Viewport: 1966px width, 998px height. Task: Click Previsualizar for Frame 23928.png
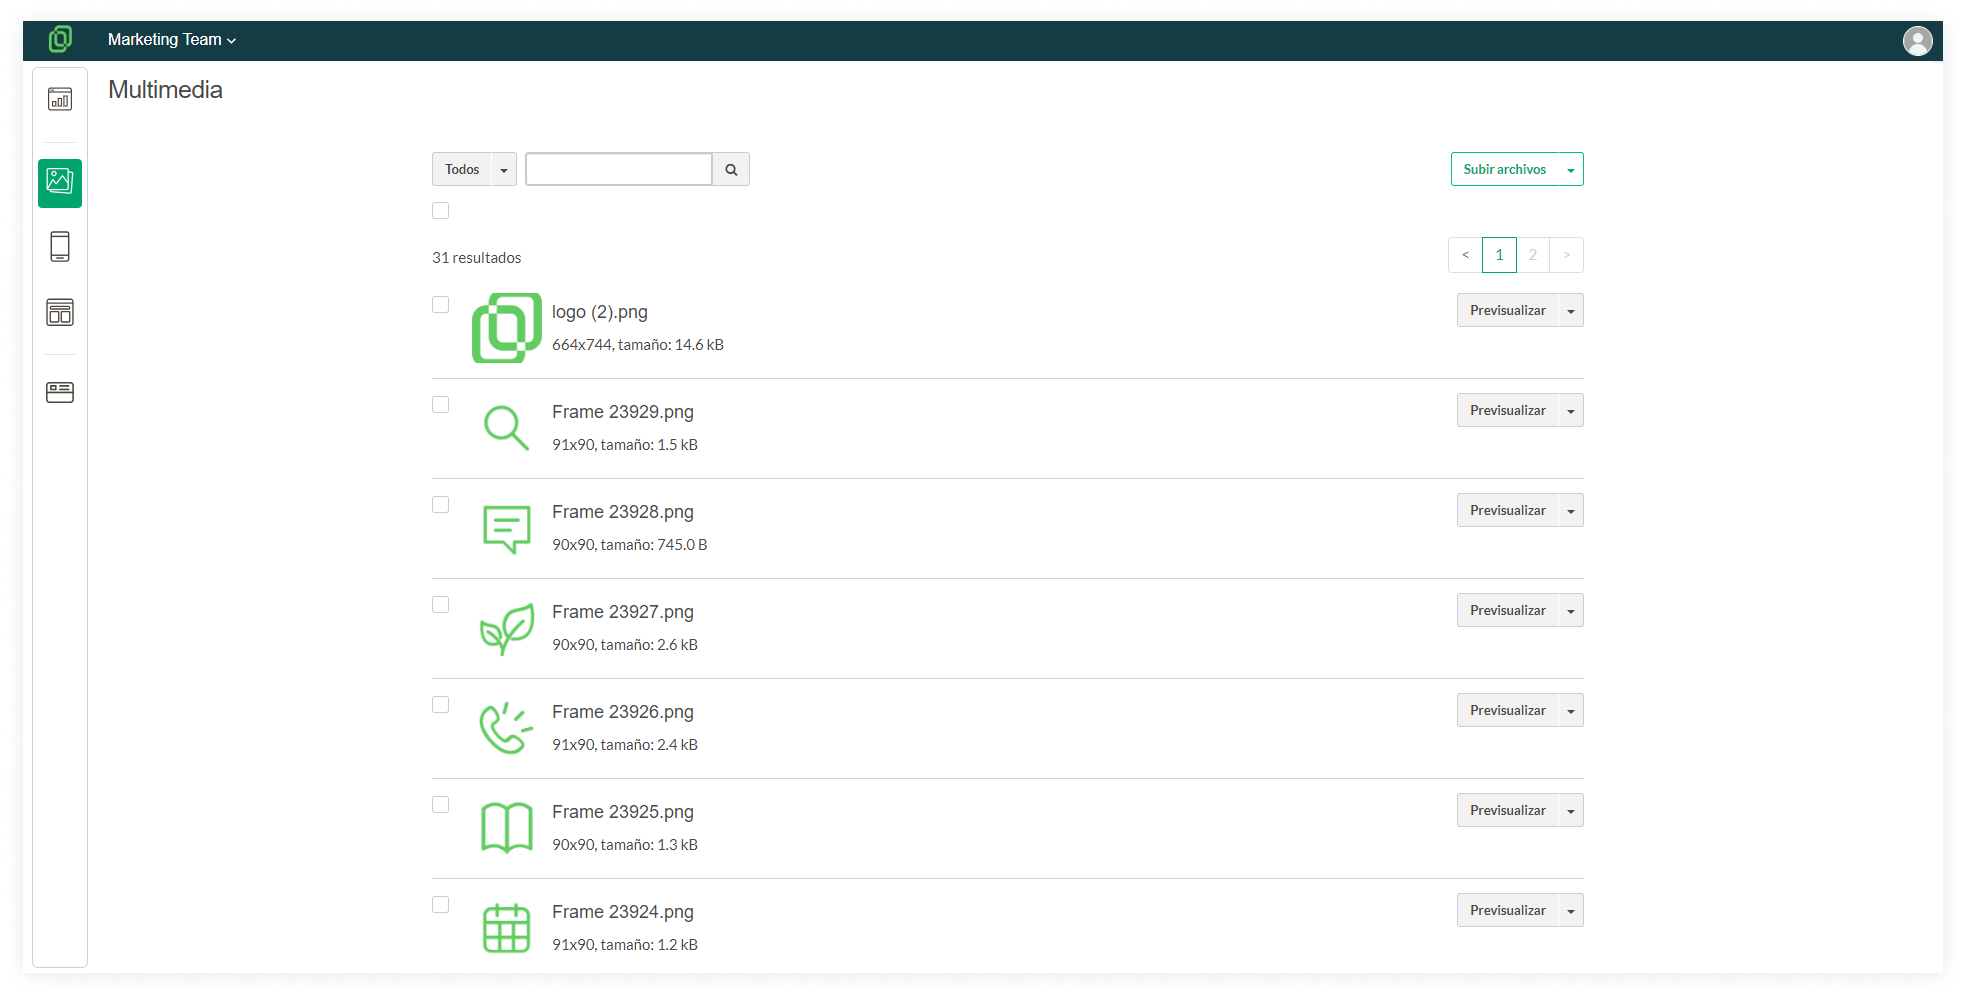click(x=1508, y=510)
